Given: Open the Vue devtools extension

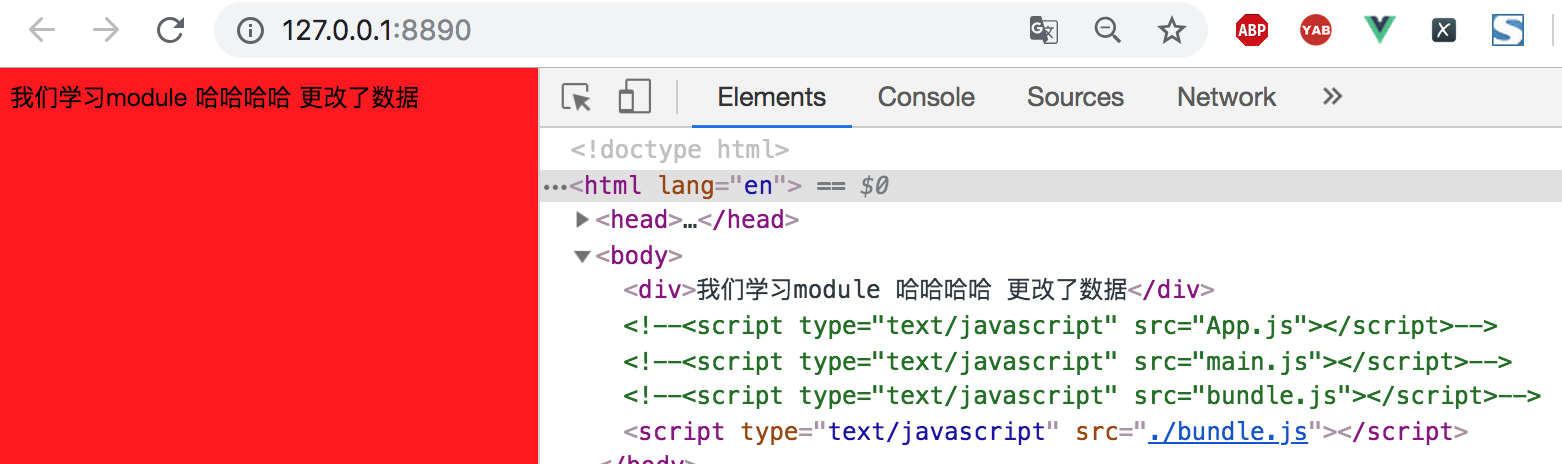Looking at the screenshot, I should [1379, 30].
